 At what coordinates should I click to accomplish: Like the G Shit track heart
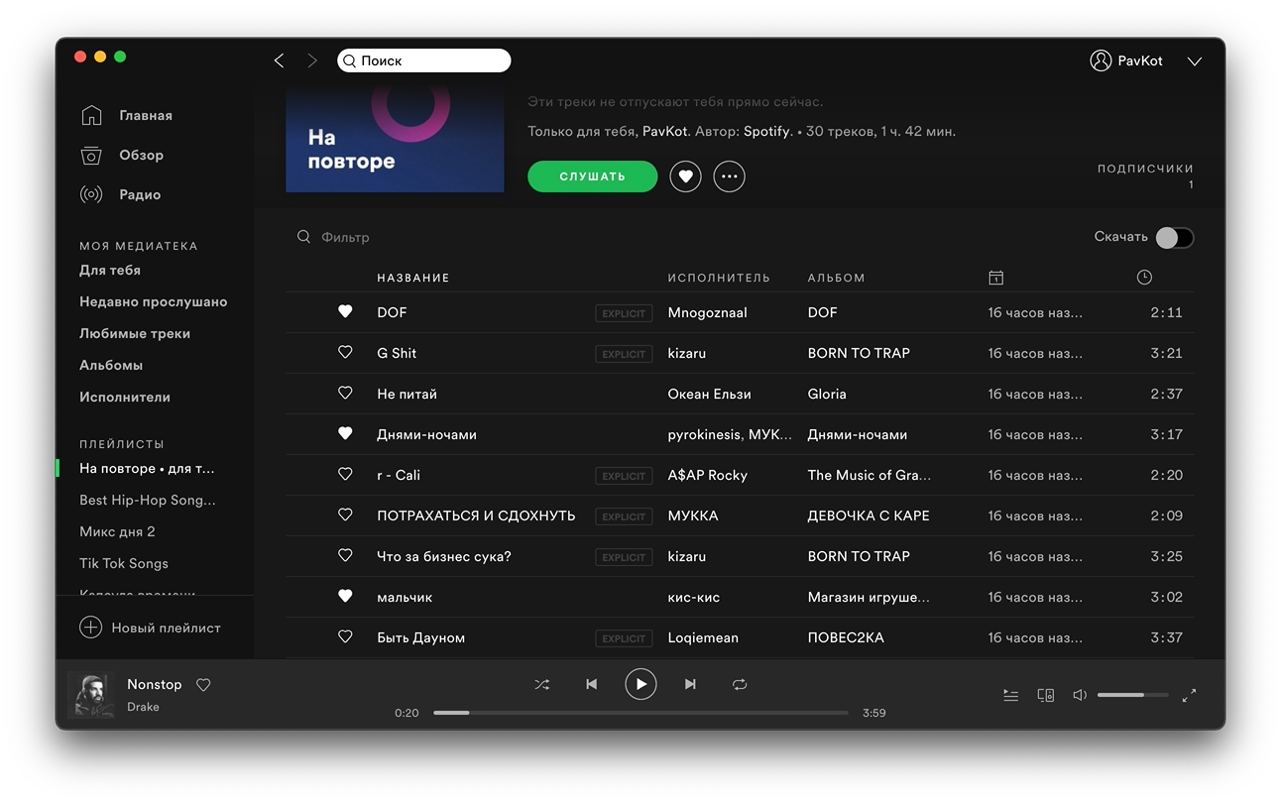345,353
